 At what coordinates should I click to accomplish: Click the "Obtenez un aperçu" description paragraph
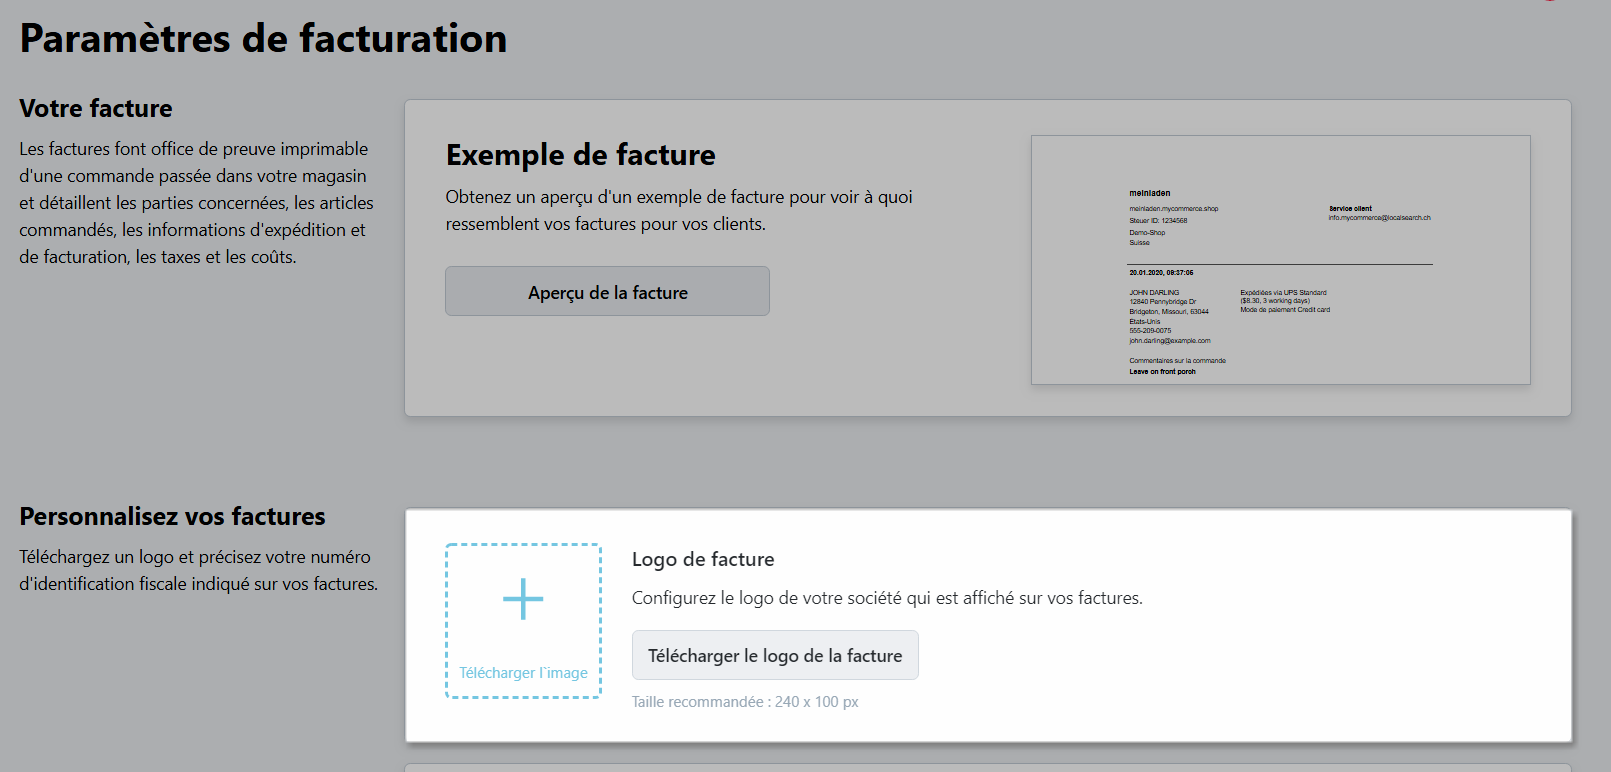click(x=678, y=210)
